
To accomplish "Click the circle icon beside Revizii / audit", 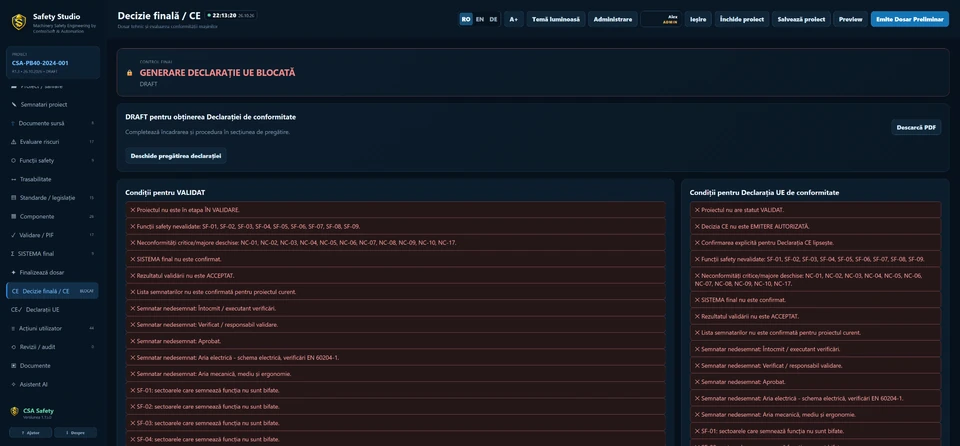I will coord(13,347).
